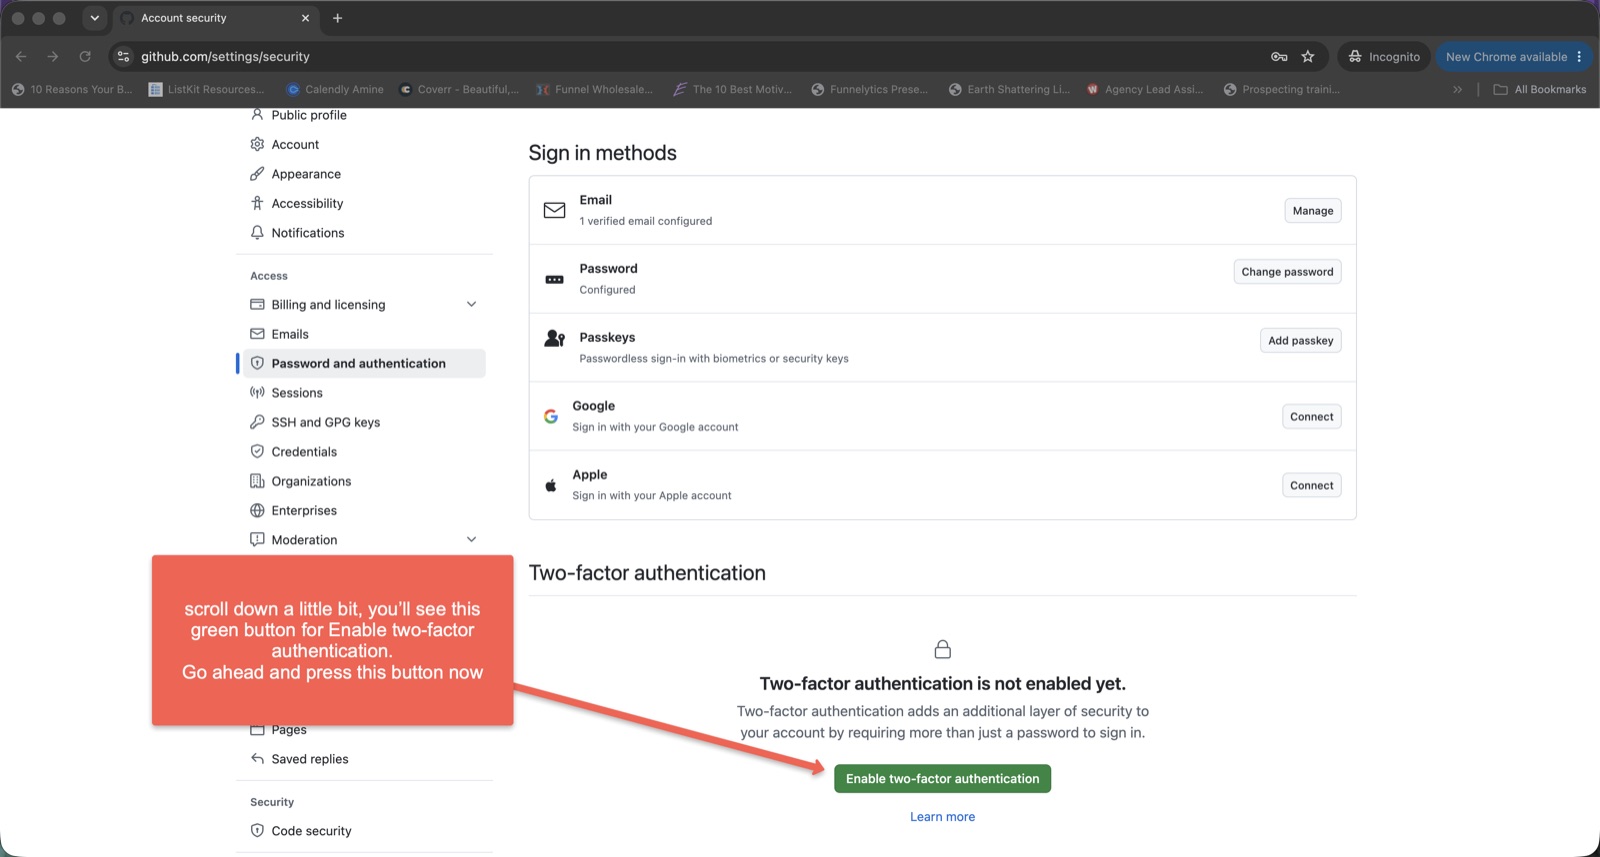Click the Moderation report icon

(x=257, y=539)
